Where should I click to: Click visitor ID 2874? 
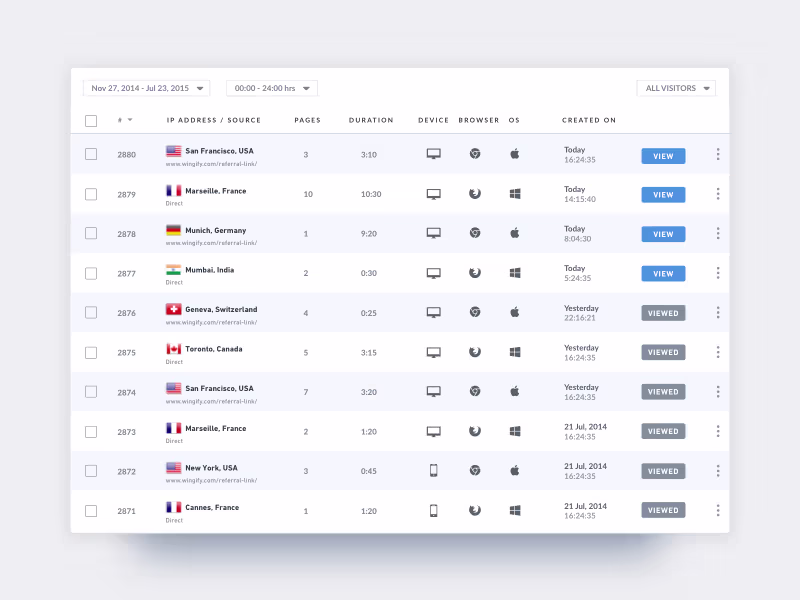(x=127, y=392)
